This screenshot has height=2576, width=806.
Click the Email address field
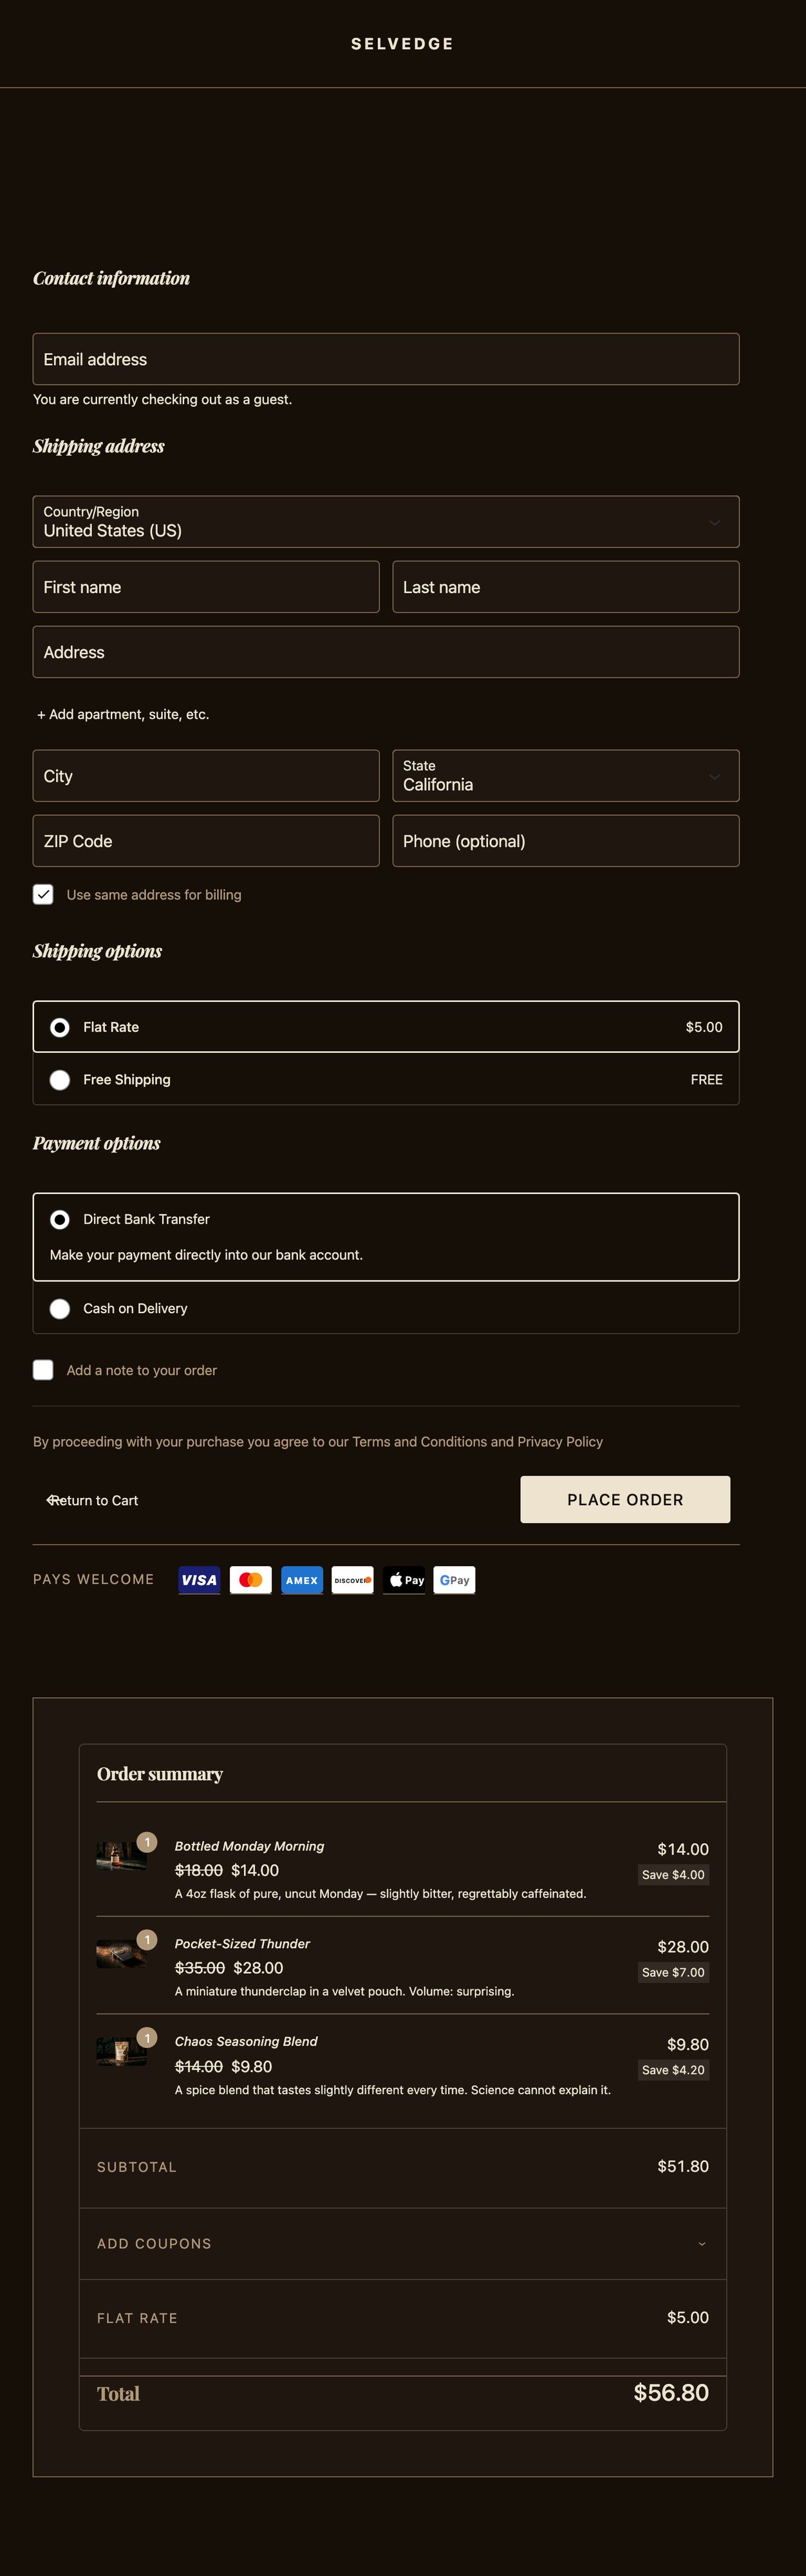click(386, 359)
